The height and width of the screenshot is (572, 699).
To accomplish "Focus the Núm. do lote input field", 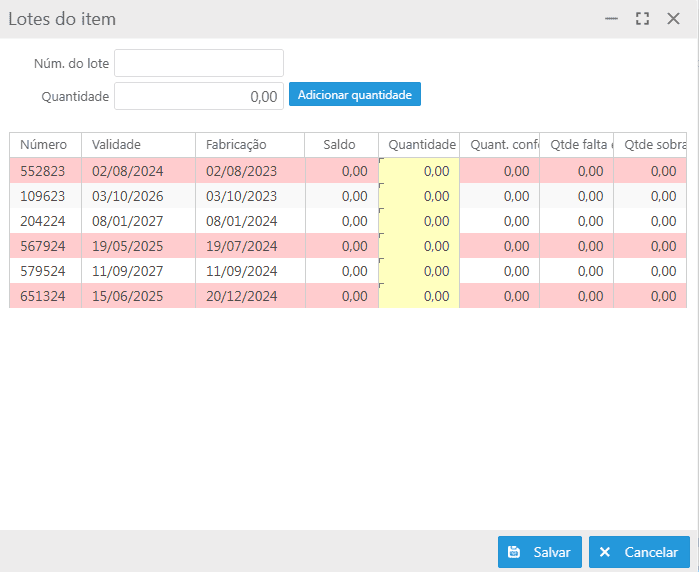I will point(199,63).
